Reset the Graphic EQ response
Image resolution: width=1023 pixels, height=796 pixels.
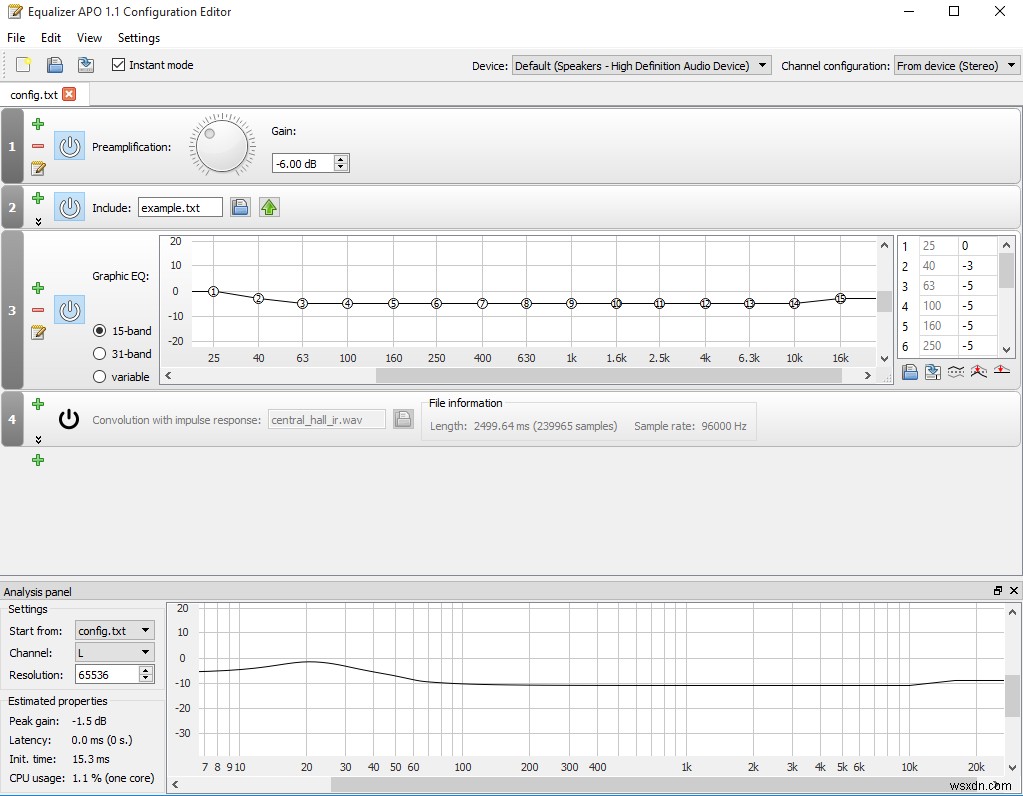point(1001,371)
